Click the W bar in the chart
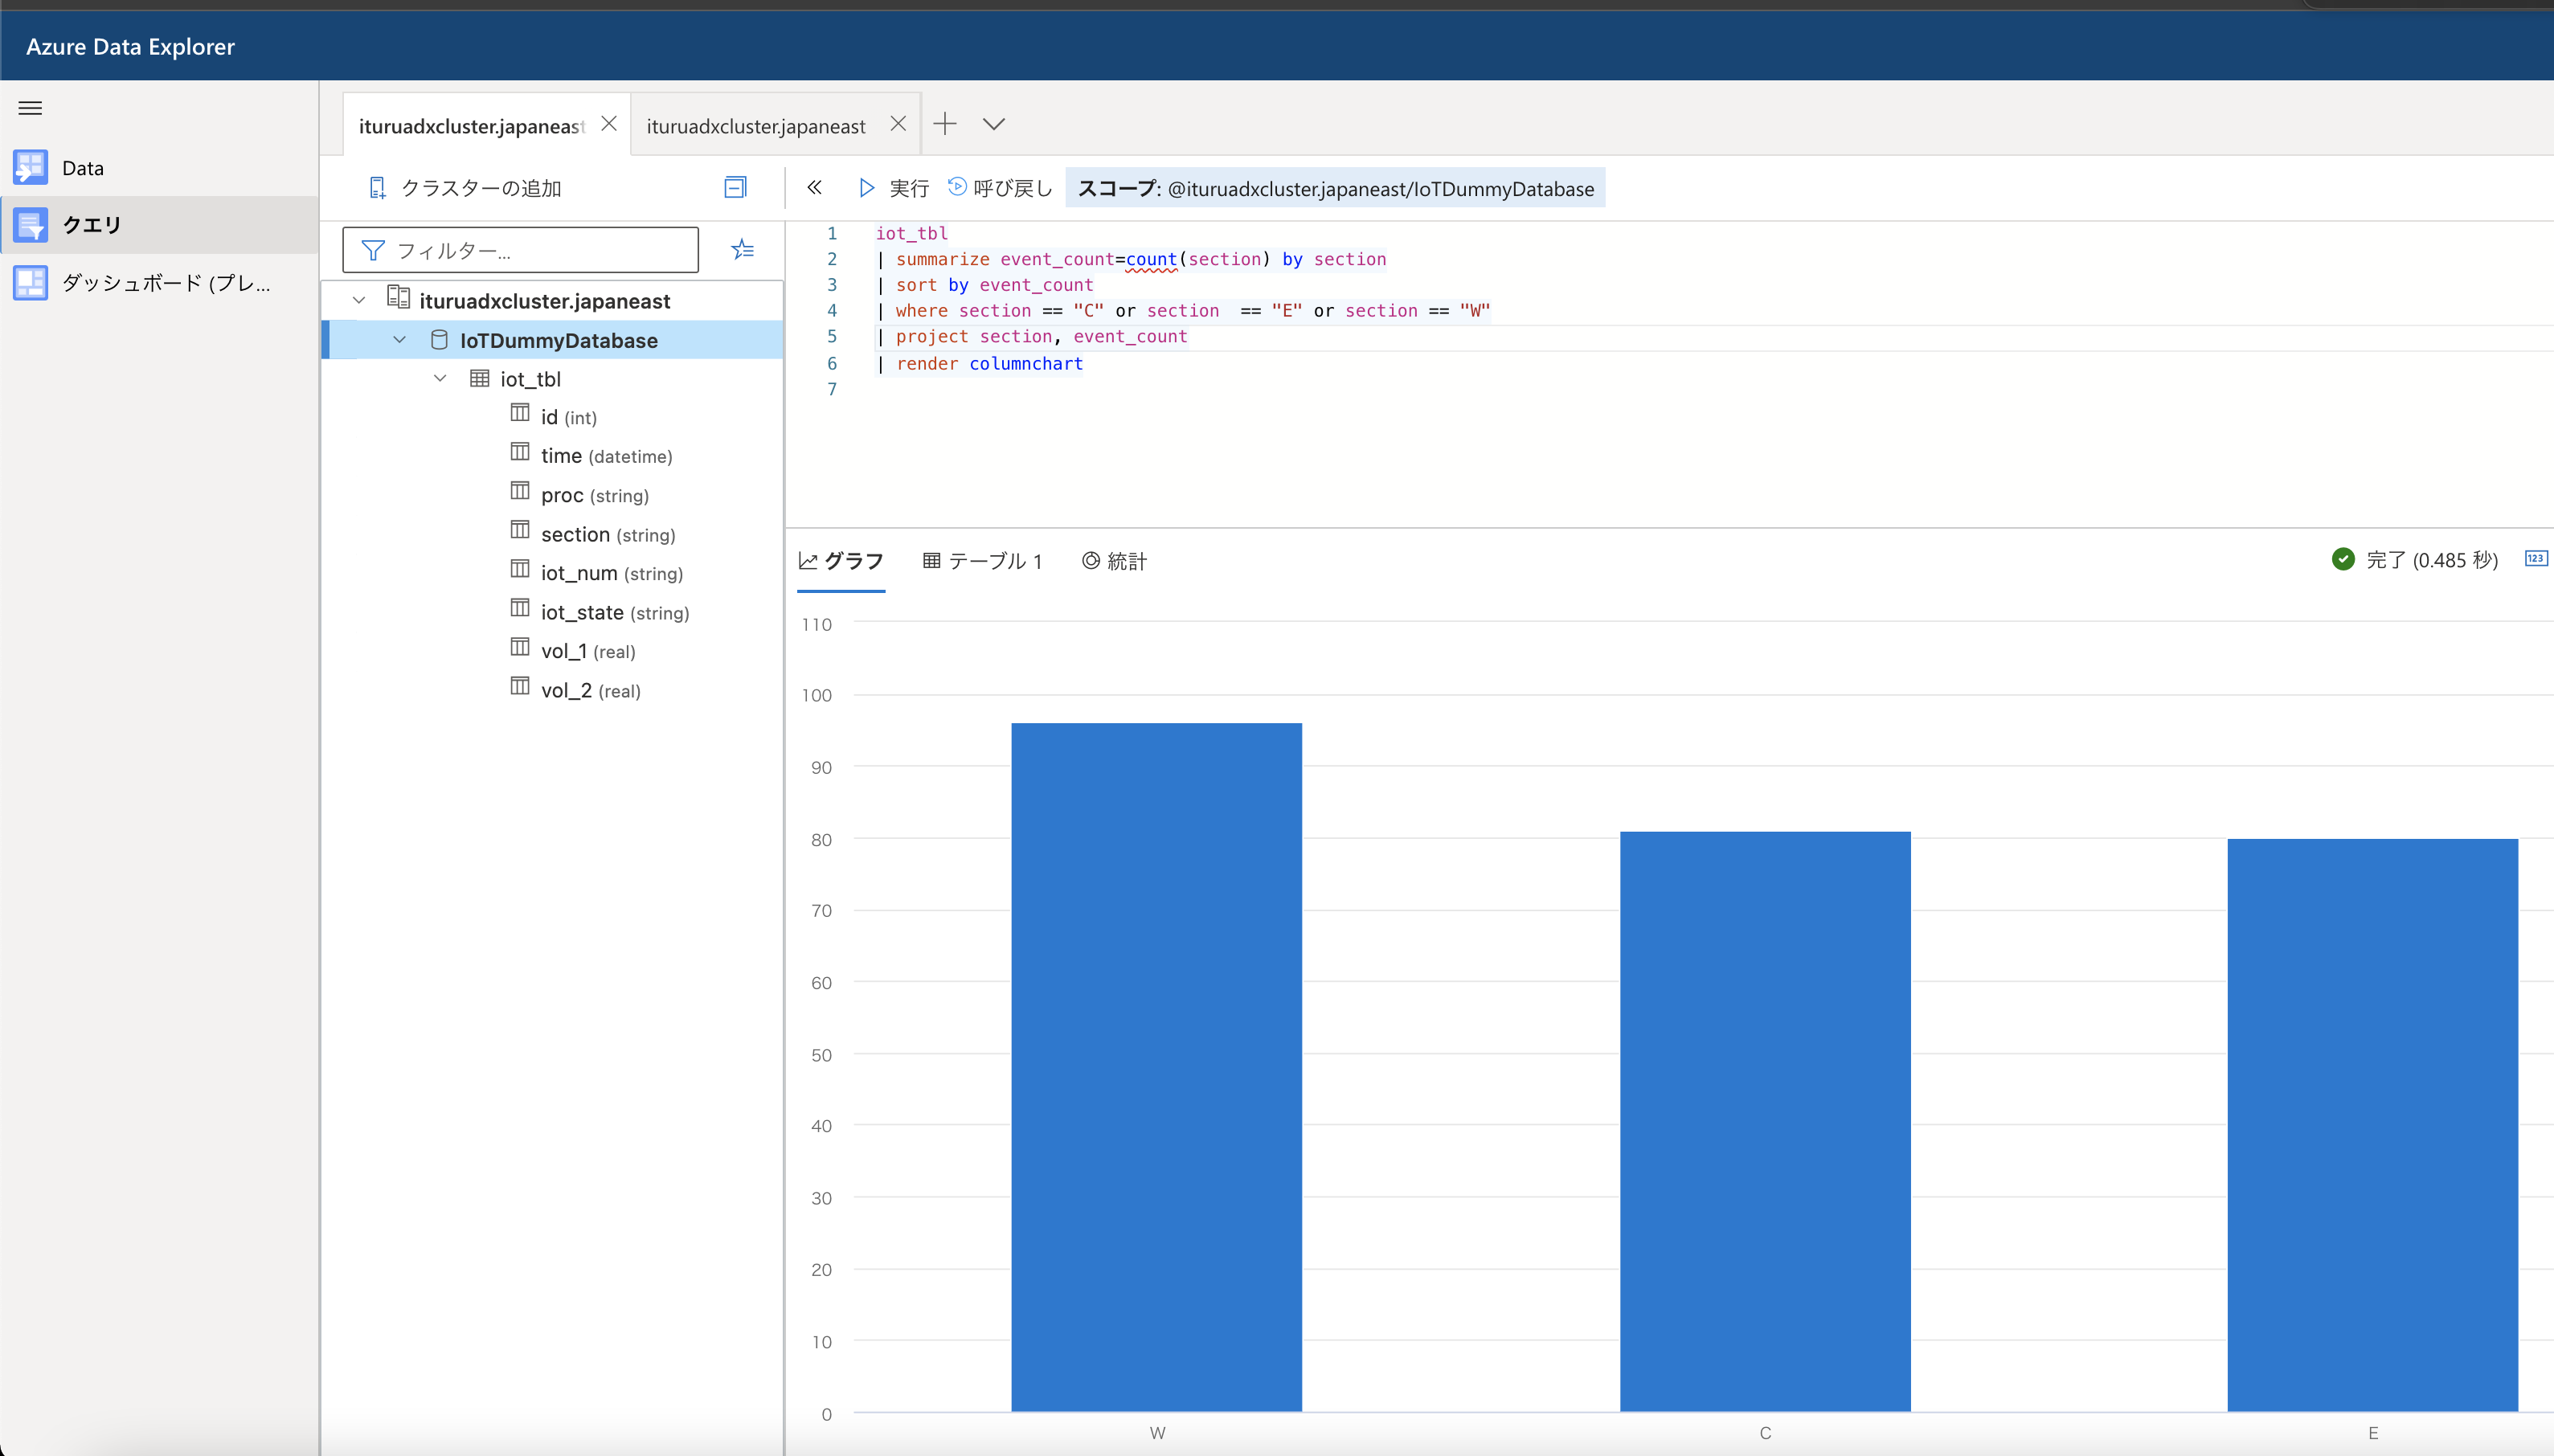Viewport: 2554px width, 1456px height. pyautogui.click(x=1156, y=1066)
